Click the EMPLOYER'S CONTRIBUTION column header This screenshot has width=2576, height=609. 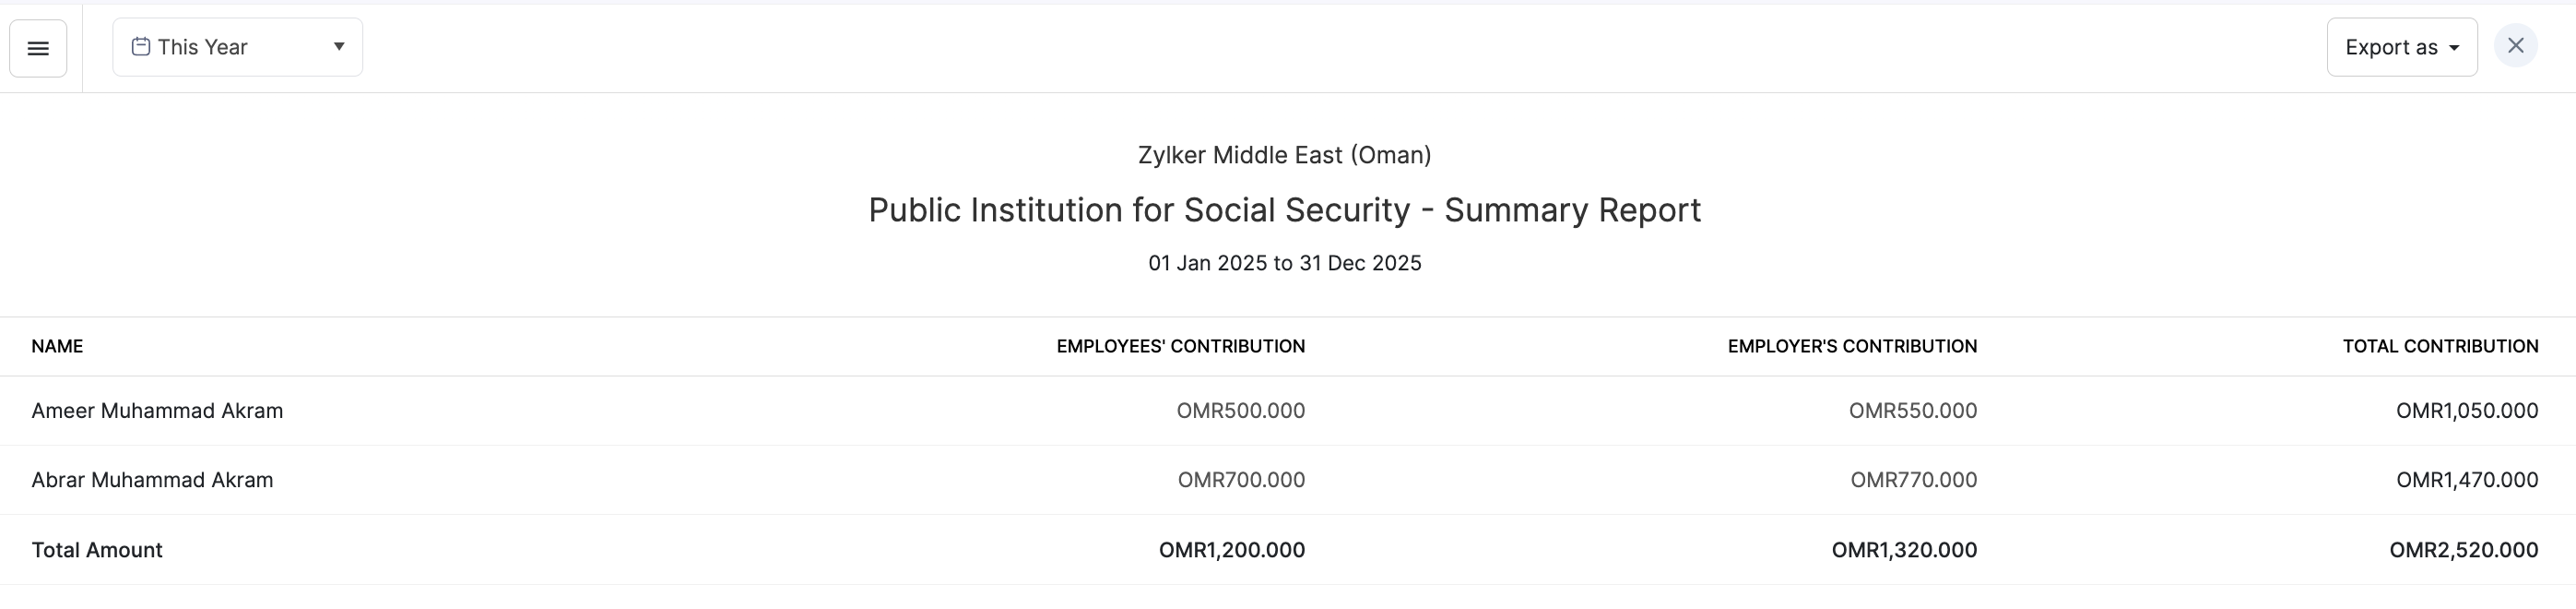coord(1852,346)
